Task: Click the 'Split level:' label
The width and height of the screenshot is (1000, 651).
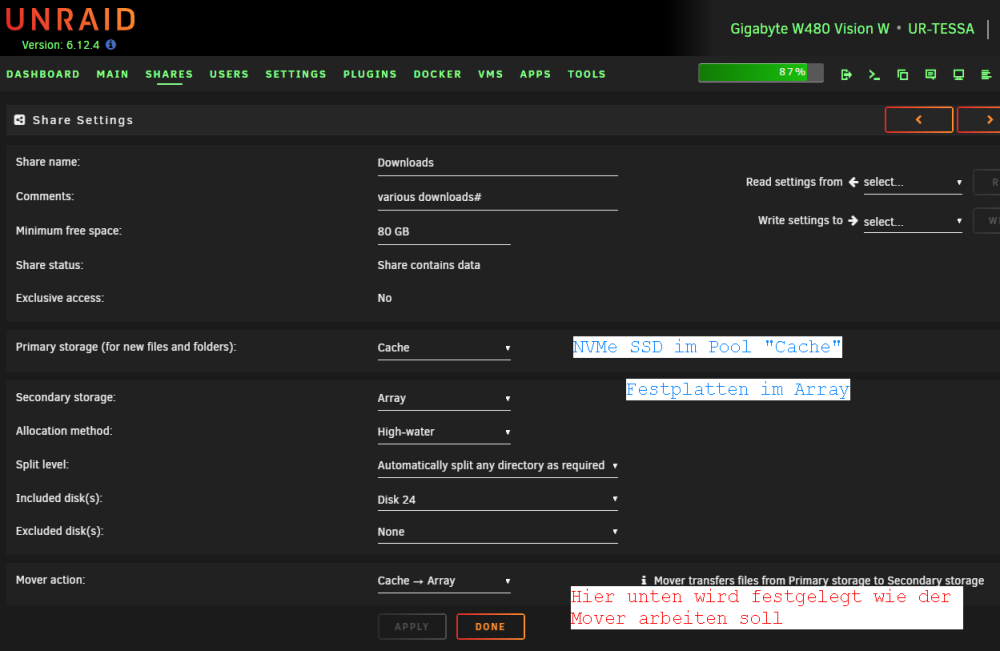Action: (x=42, y=465)
